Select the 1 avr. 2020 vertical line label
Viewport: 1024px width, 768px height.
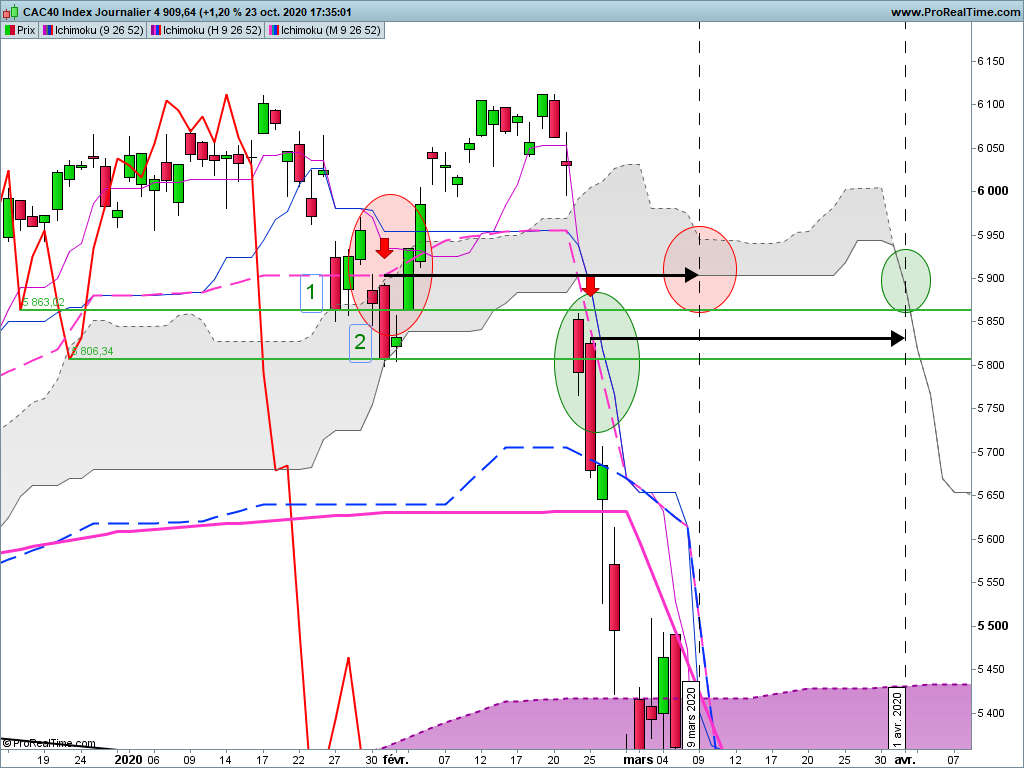(x=897, y=718)
